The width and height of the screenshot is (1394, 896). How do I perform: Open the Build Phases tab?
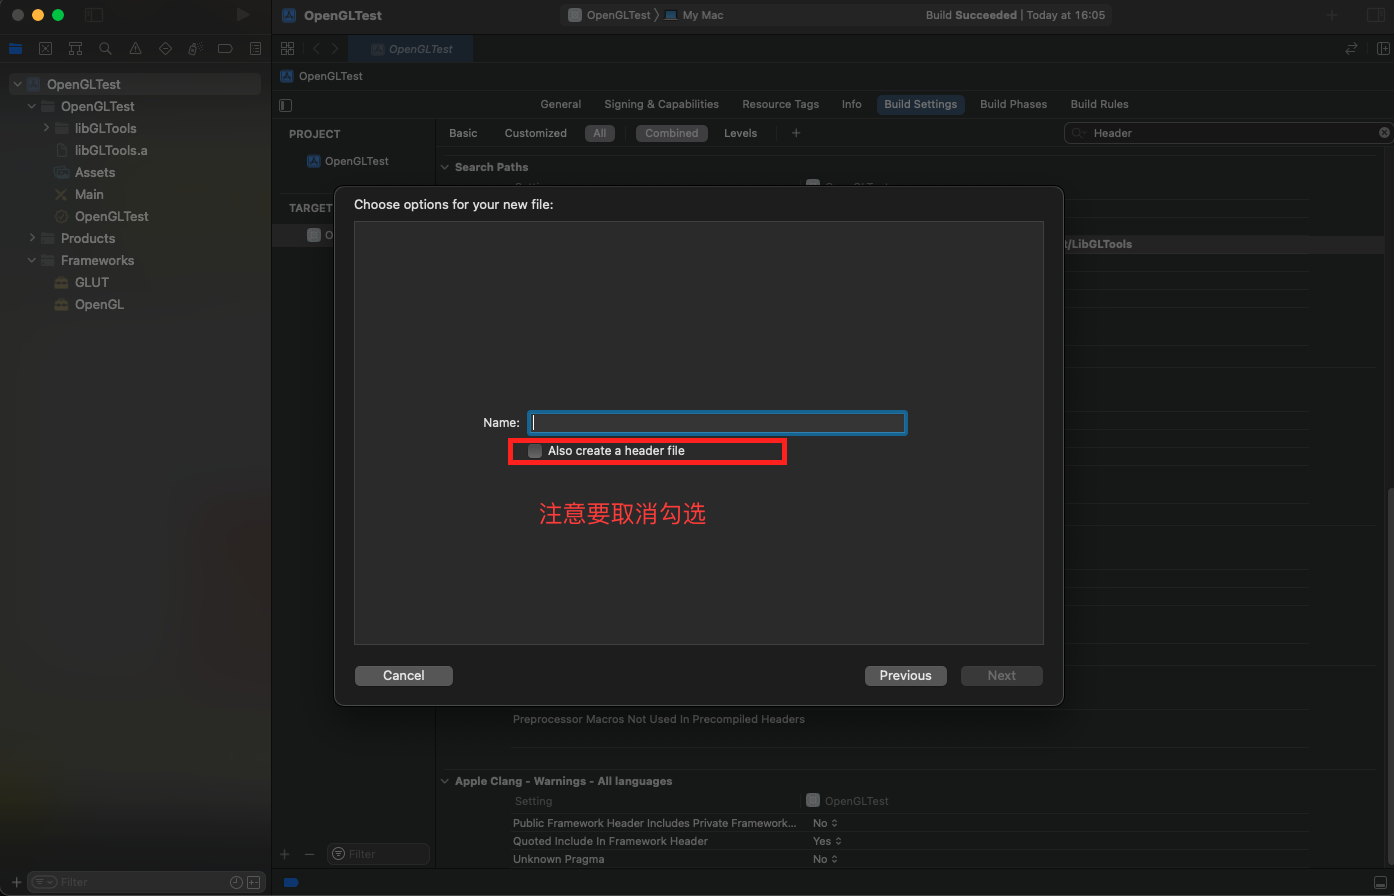1013,104
